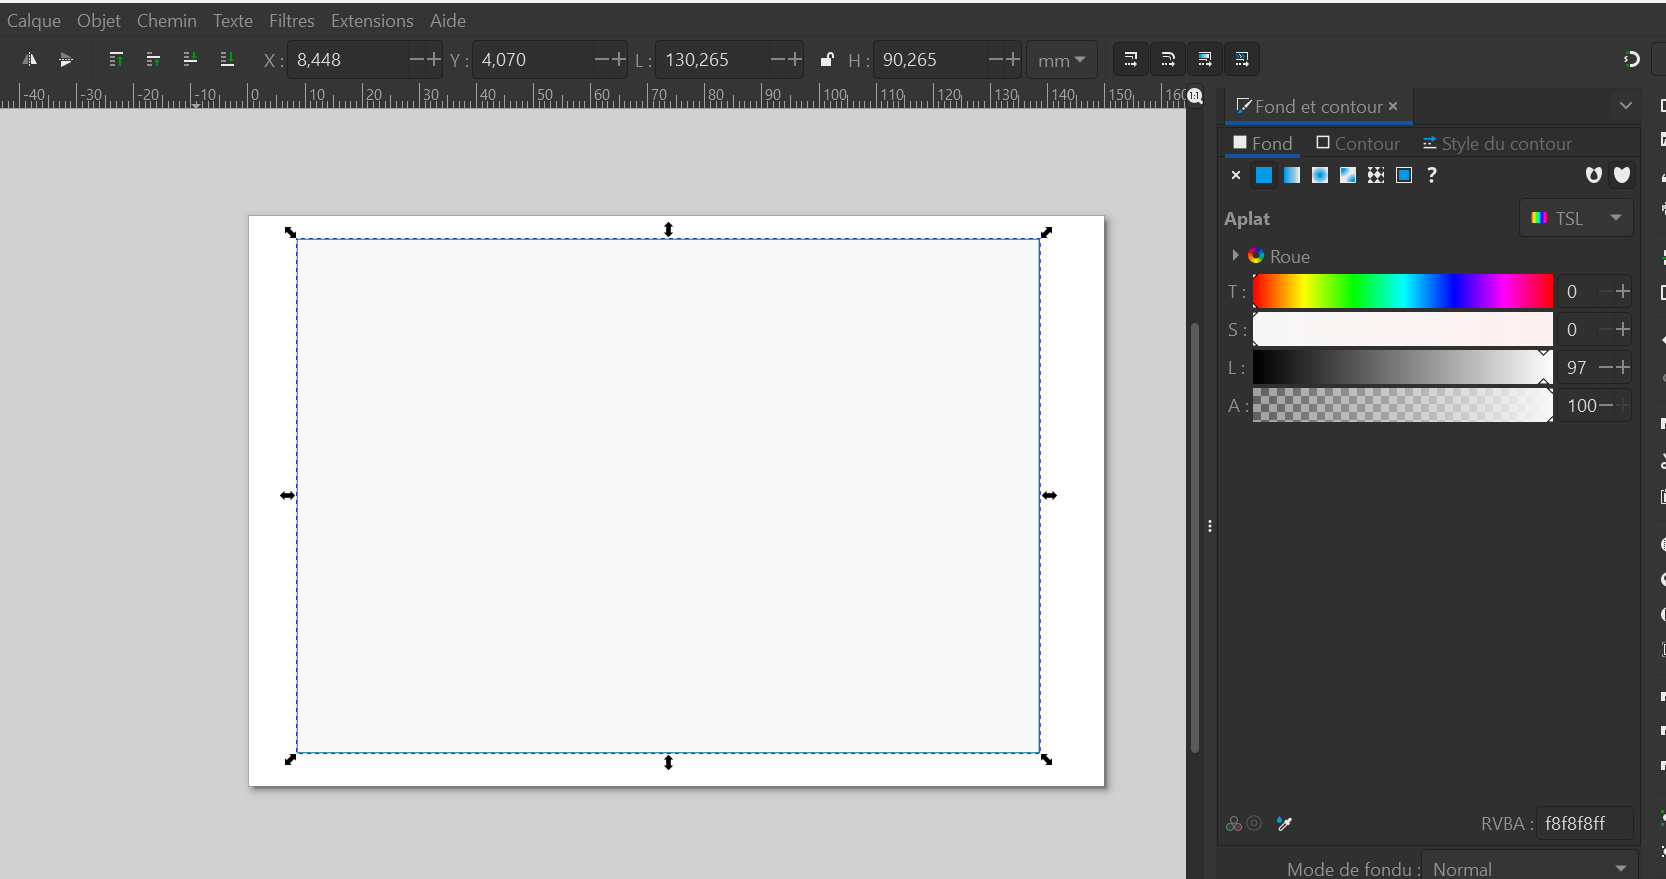Select linear gradient fill icon
This screenshot has height=879, width=1666.
point(1292,175)
